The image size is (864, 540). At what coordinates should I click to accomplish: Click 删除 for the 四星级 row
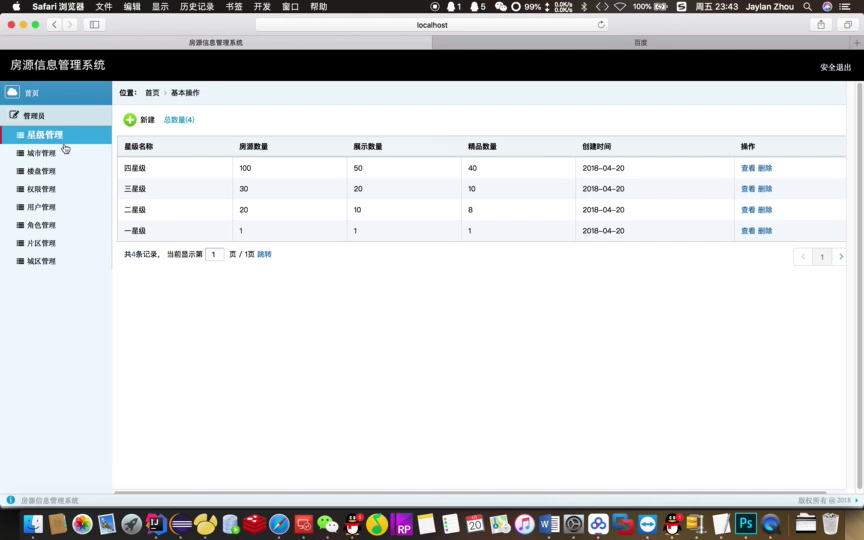(765, 168)
